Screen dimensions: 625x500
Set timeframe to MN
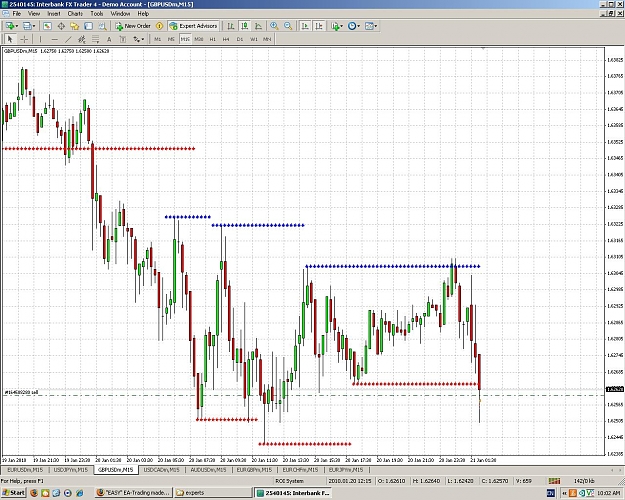[267, 39]
